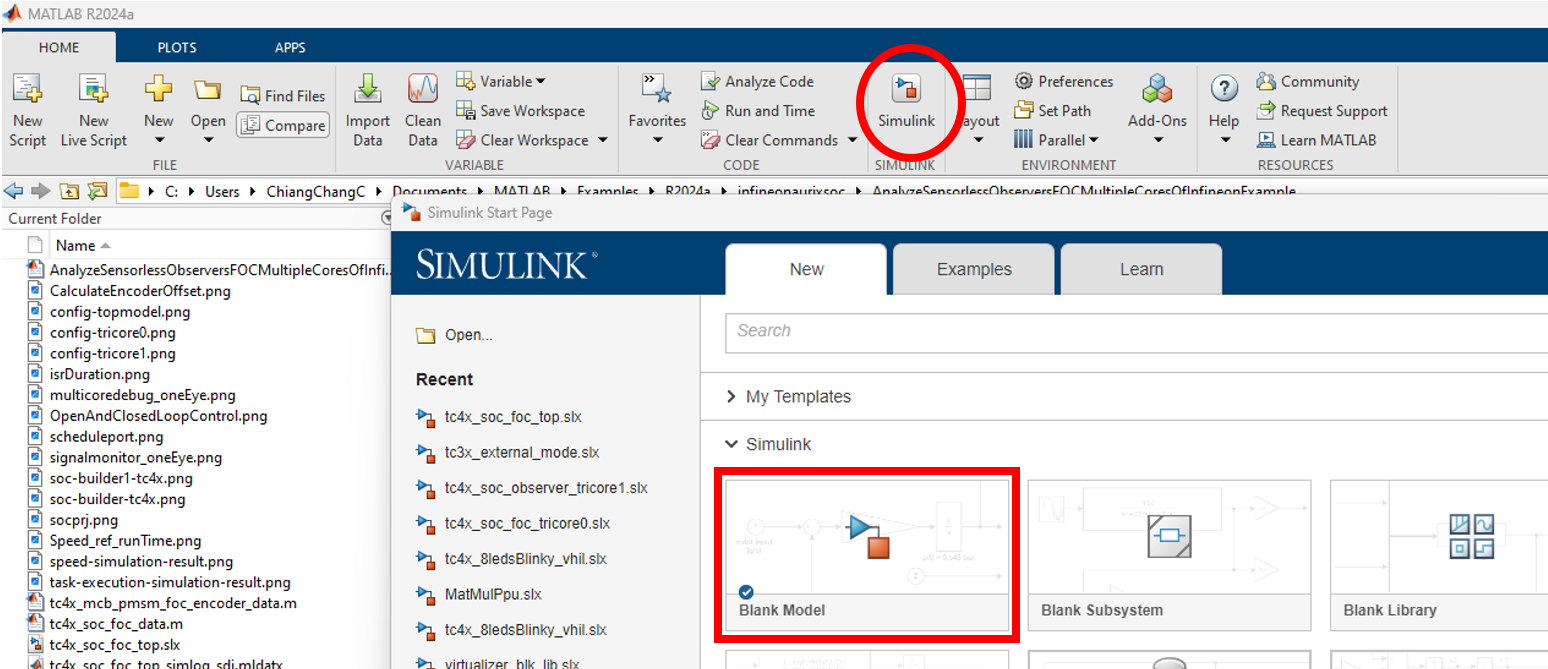The height and width of the screenshot is (669, 1548).
Task: Switch to the New tab in Simulink Start Page
Action: pos(806,269)
